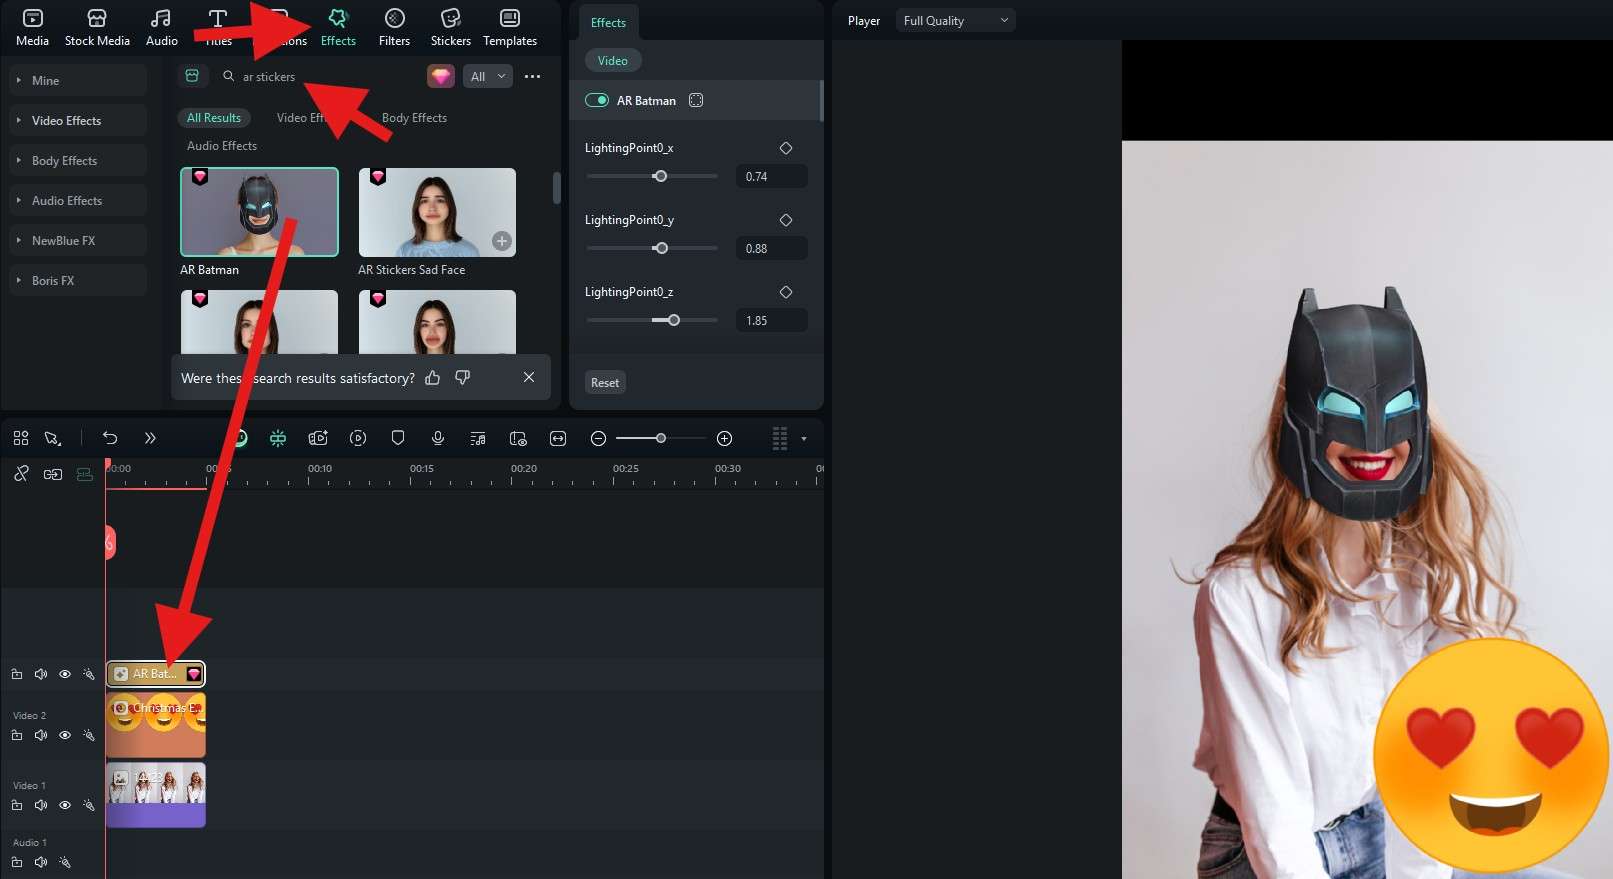Open the Filters tab
1613x879 pixels.
click(x=394, y=28)
